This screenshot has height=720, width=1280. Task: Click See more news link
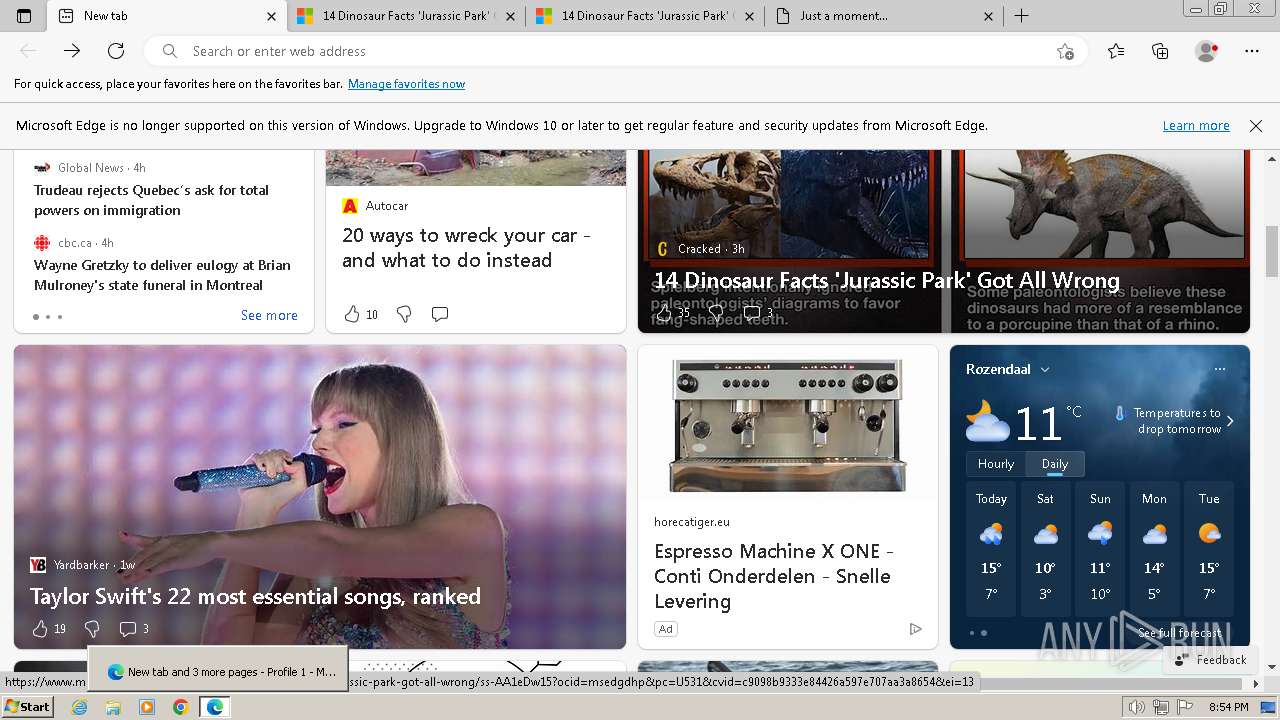click(269, 315)
